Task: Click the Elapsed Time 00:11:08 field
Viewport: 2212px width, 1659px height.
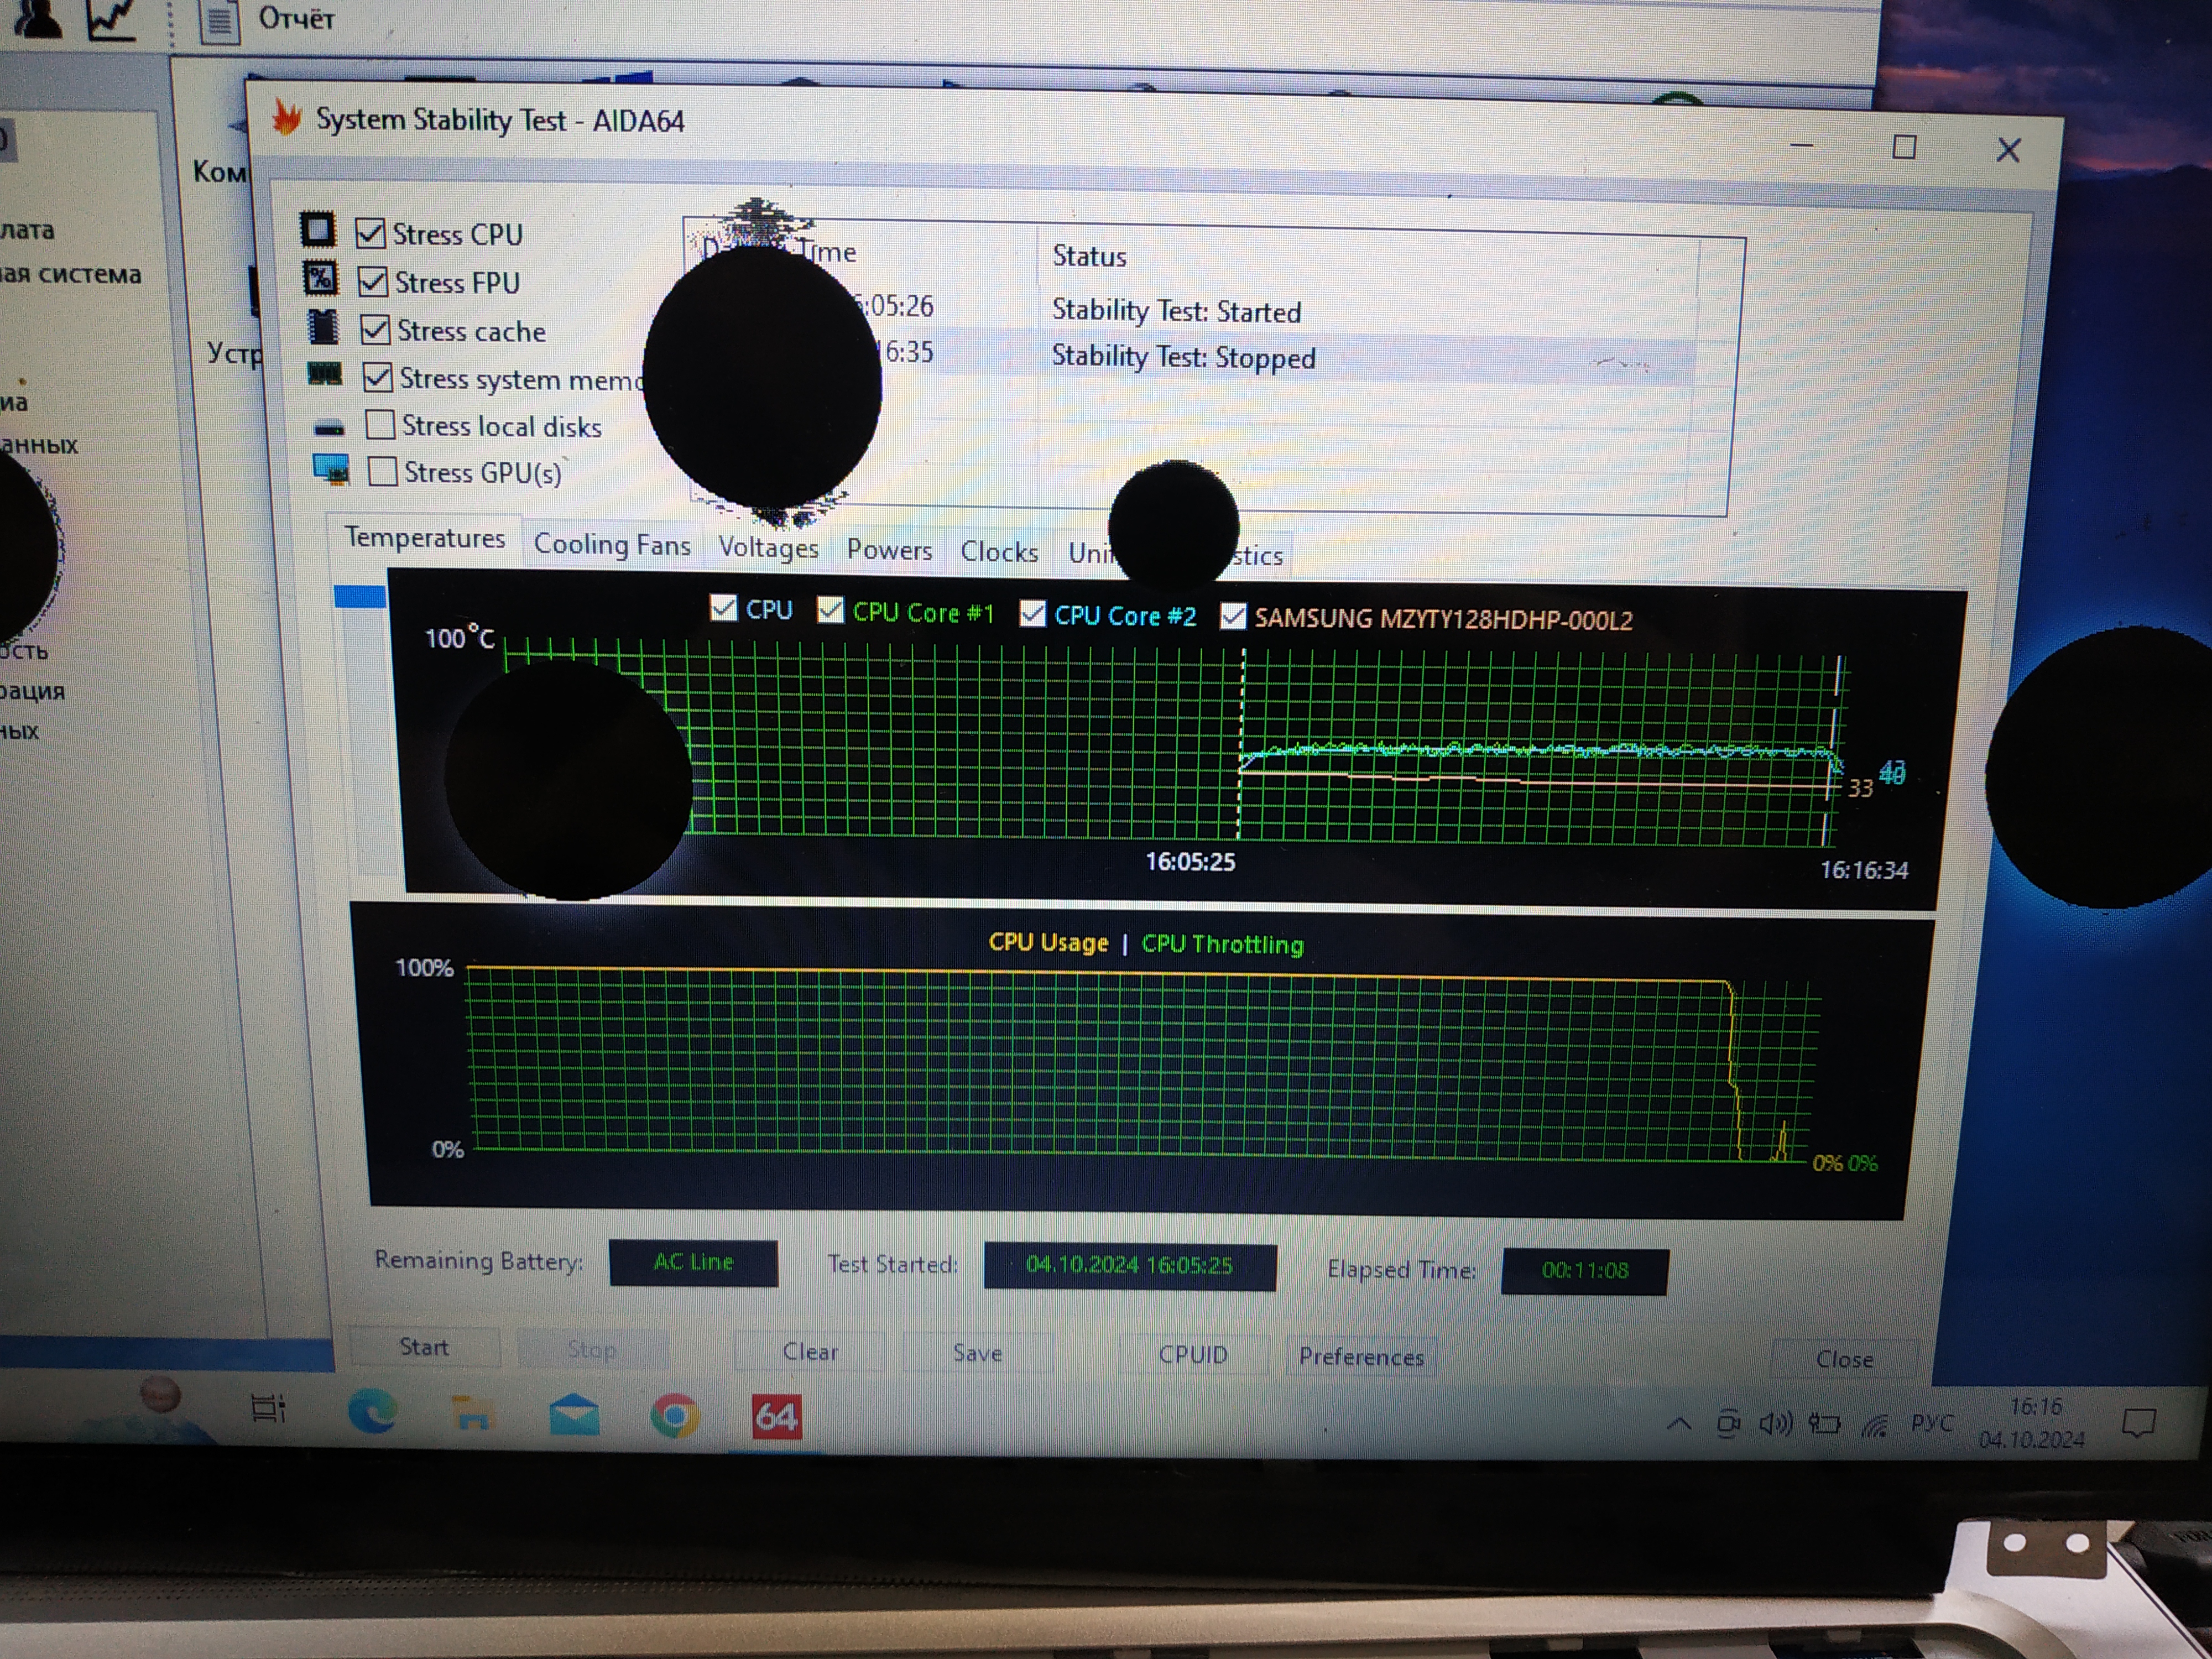Action: [1585, 1271]
